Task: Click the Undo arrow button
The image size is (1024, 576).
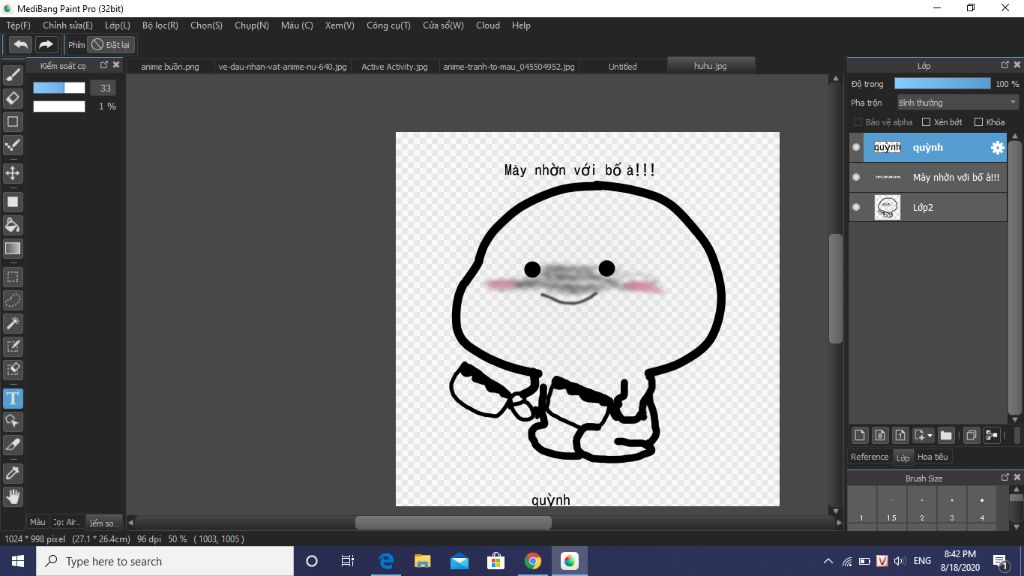Action: click(20, 44)
